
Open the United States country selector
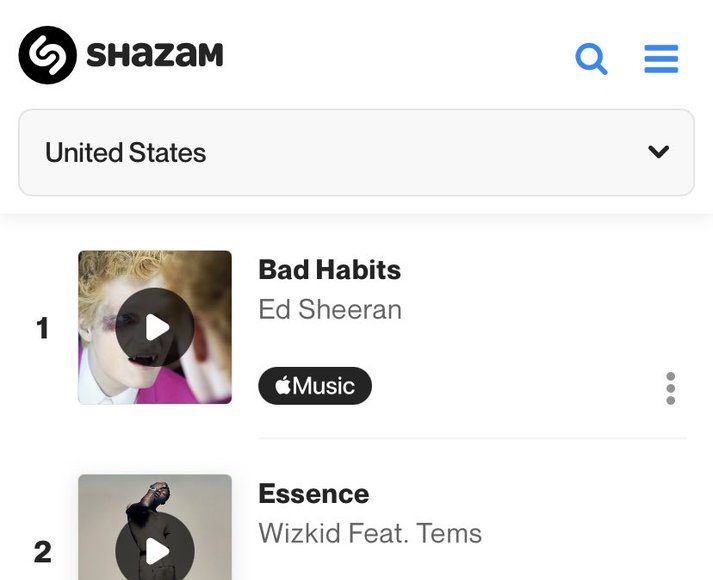pyautogui.click(x=356, y=152)
